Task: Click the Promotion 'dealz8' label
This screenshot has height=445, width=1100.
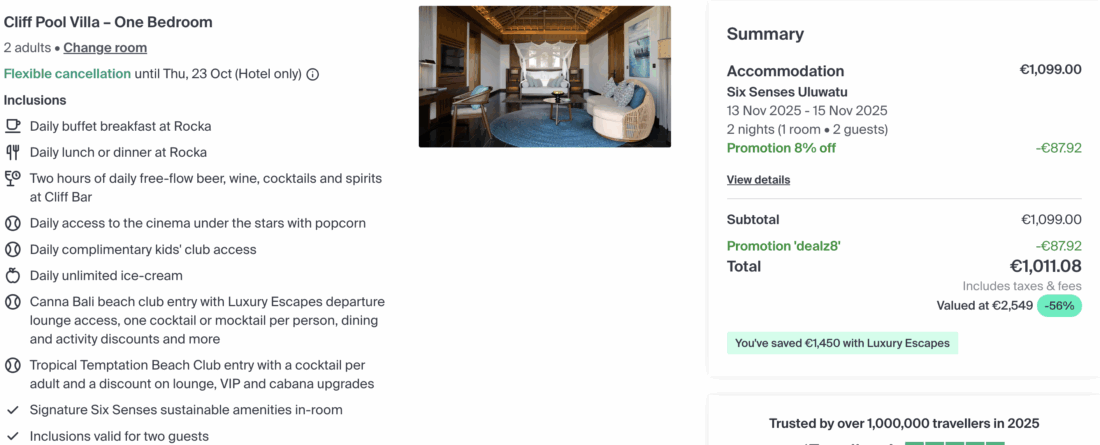Action: (783, 246)
